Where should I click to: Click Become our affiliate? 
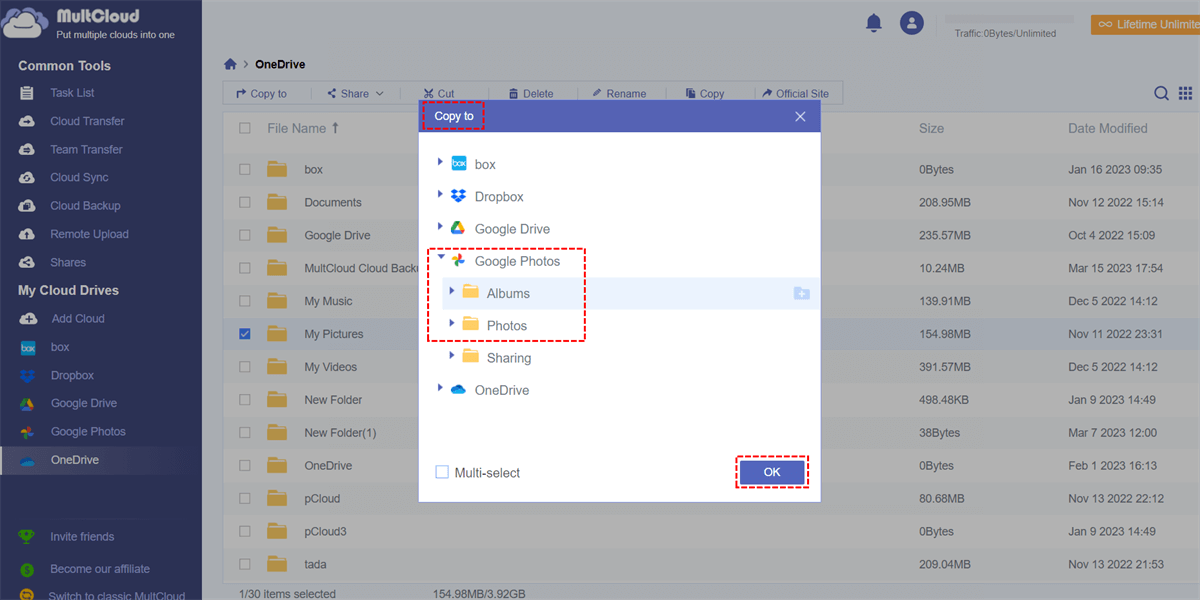click(x=100, y=569)
